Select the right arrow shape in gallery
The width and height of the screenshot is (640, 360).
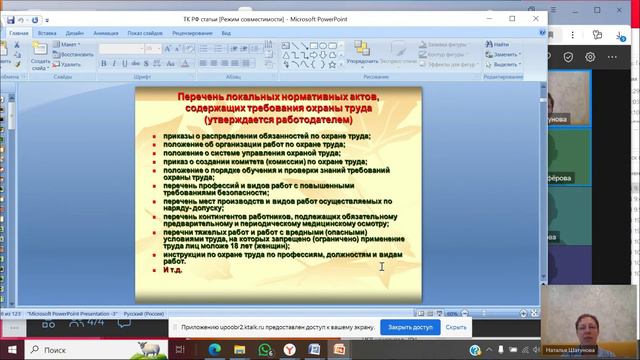click(x=313, y=55)
